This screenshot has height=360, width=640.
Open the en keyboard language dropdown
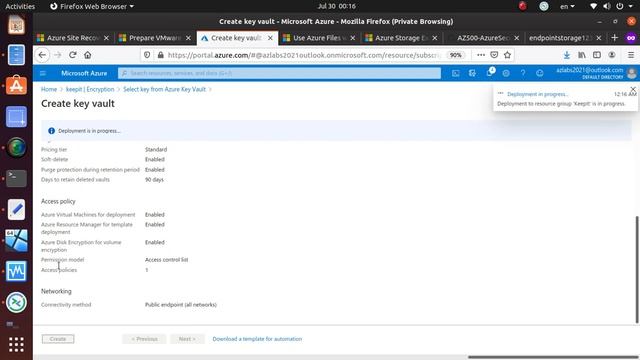(567, 6)
